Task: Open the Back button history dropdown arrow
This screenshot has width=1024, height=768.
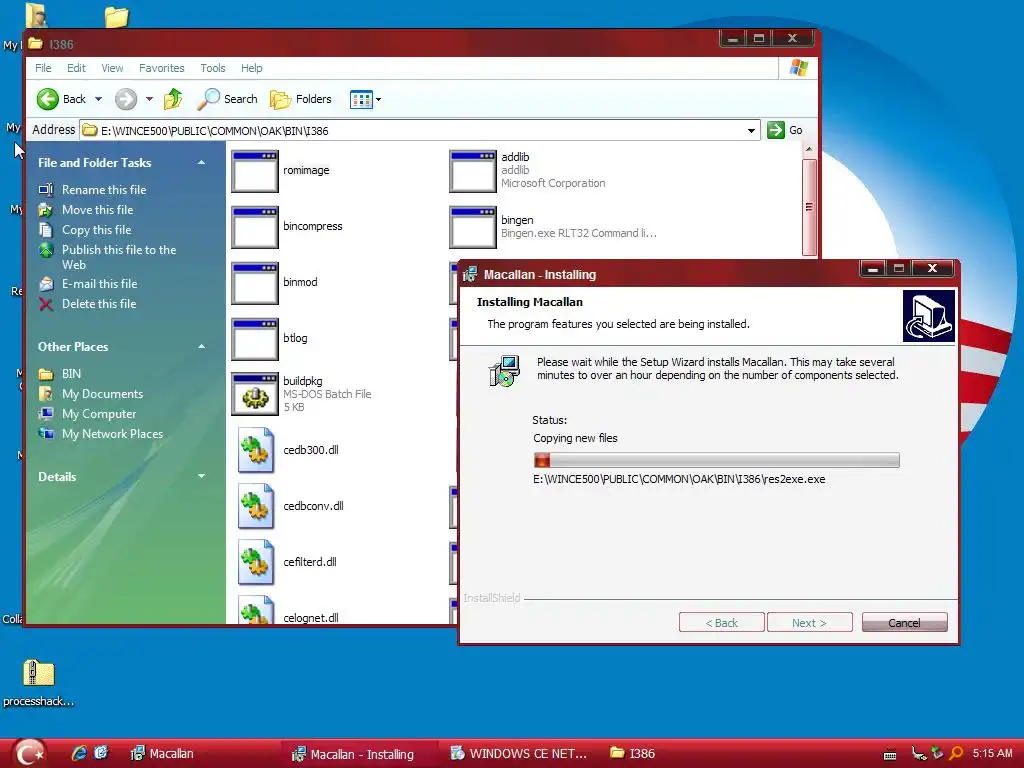Action: (x=99, y=99)
